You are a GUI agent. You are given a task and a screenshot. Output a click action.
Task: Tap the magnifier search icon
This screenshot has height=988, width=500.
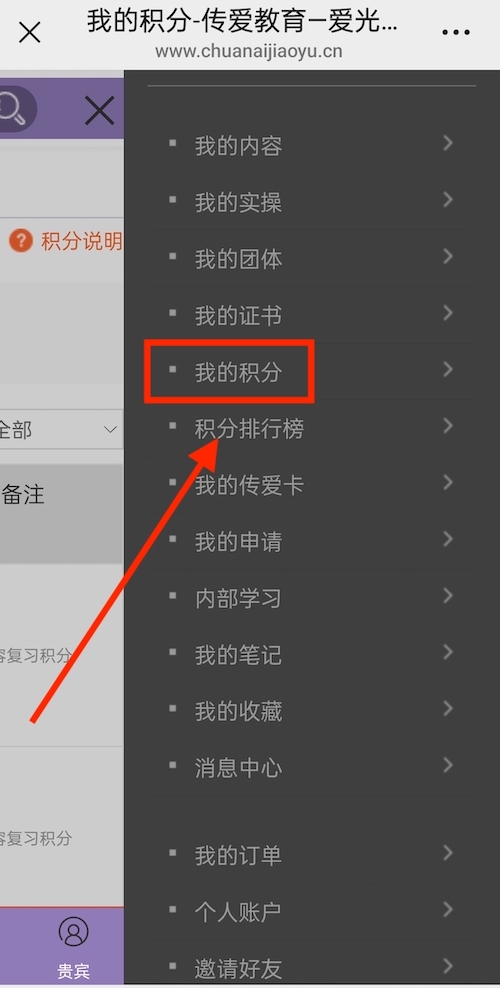13,110
